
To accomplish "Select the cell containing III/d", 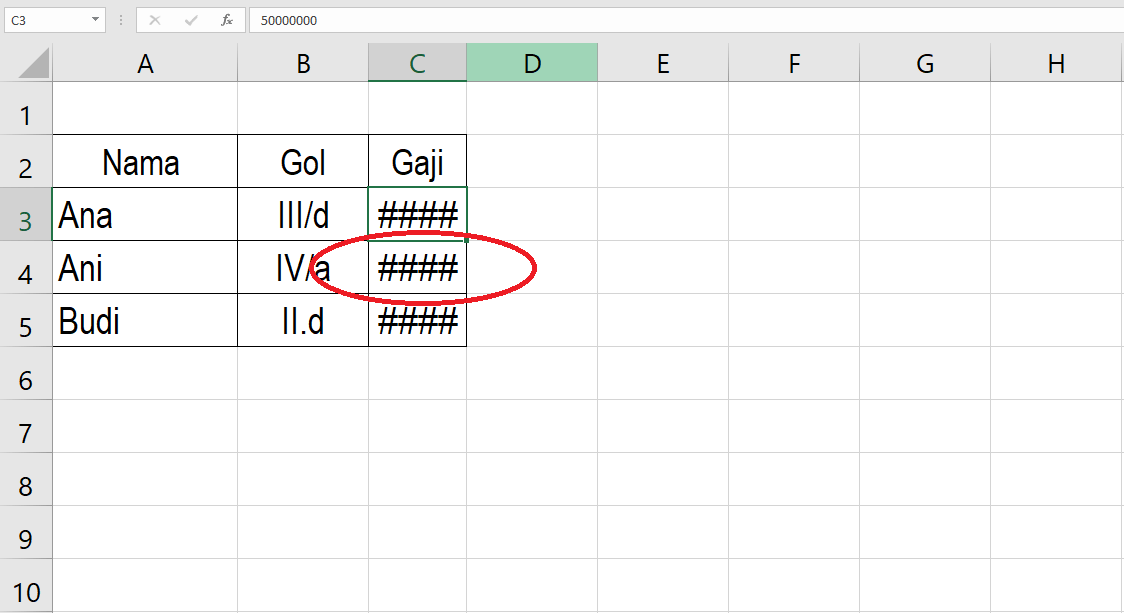I will click(x=303, y=215).
